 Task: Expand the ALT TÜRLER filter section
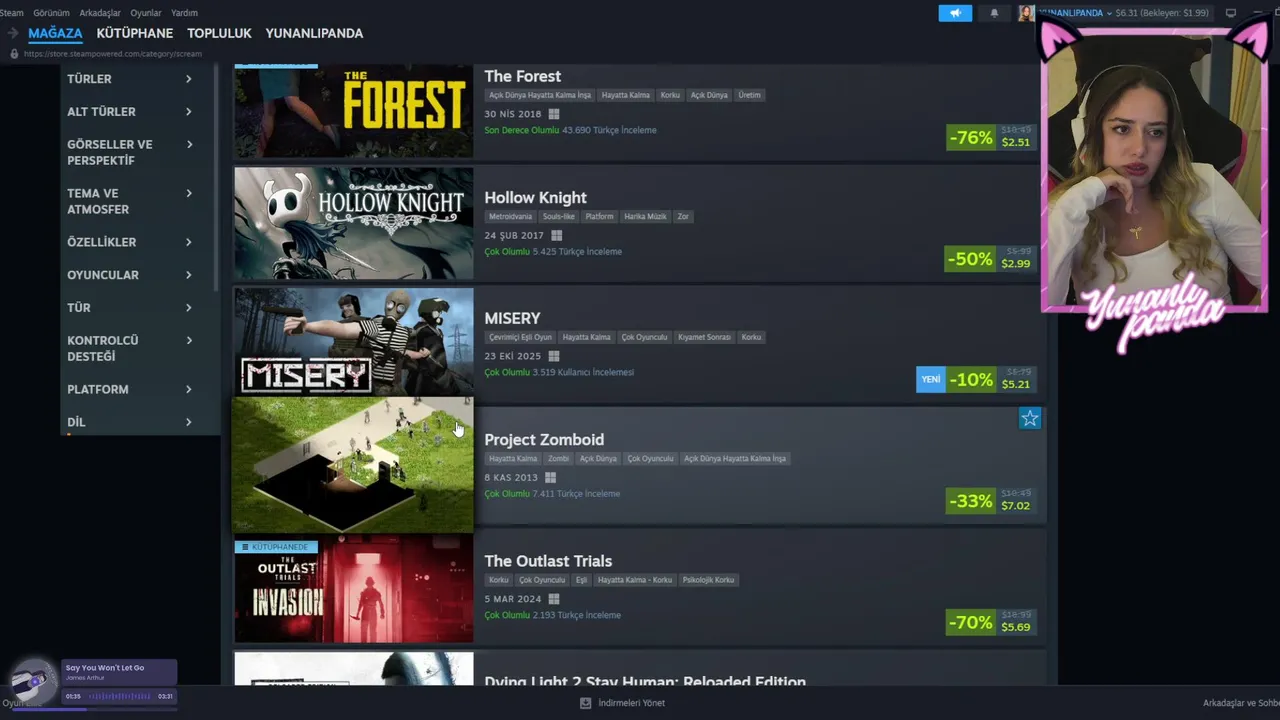[x=129, y=112]
